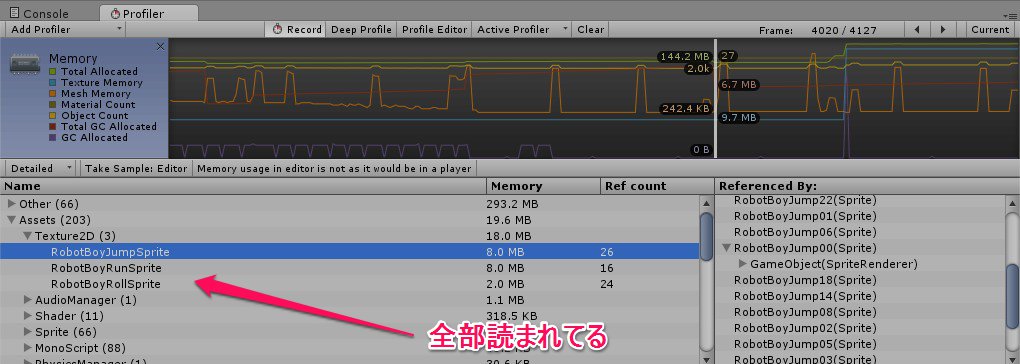1020x364 pixels.
Task: Select the RobotBoyRollSprite row
Action: point(349,284)
